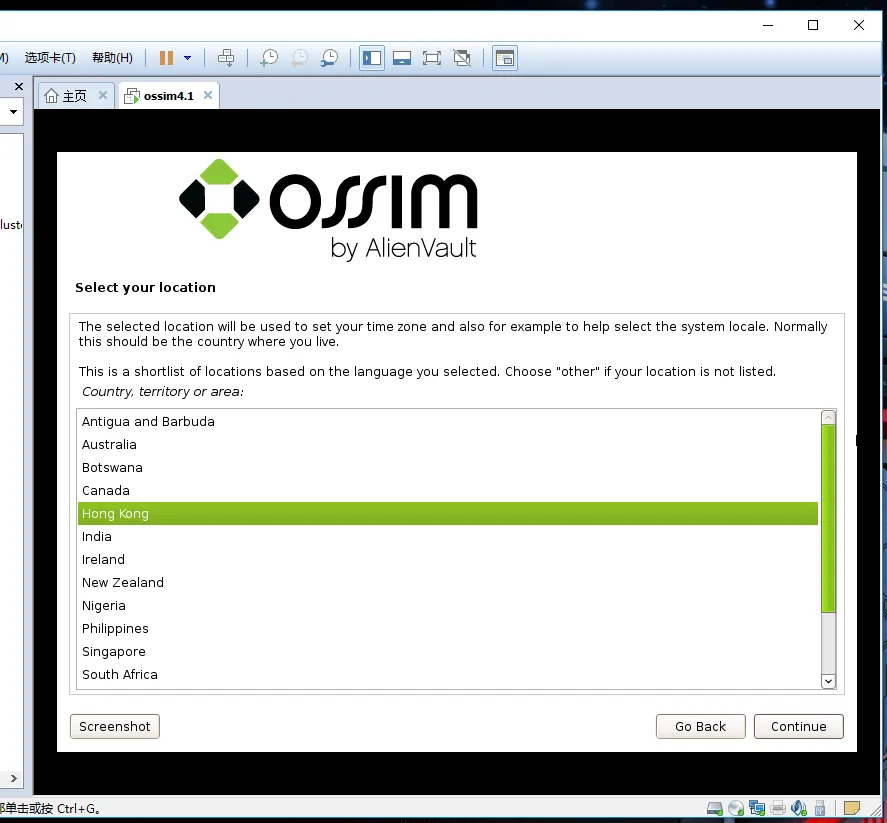Open the 选项卡(T) menu
The image size is (887, 823).
click(50, 58)
